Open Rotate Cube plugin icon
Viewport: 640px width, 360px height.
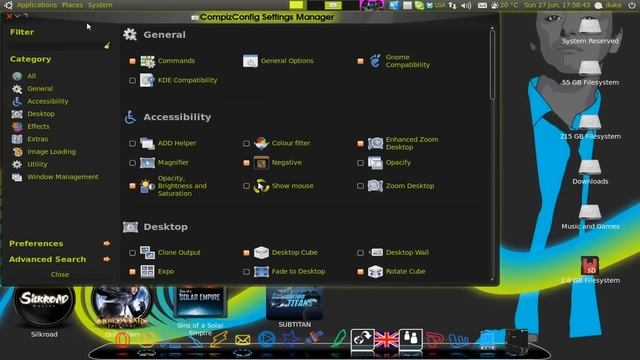coord(376,271)
